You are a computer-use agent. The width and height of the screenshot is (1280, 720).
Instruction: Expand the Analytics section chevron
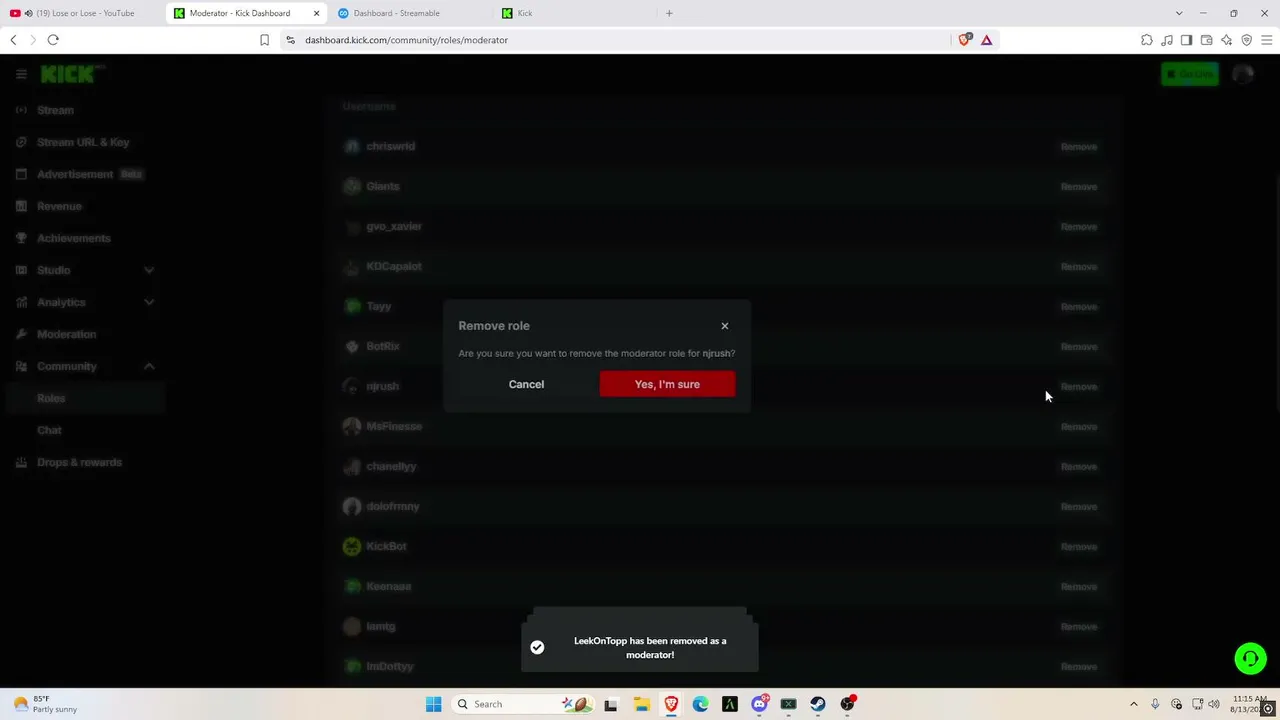pos(149,302)
